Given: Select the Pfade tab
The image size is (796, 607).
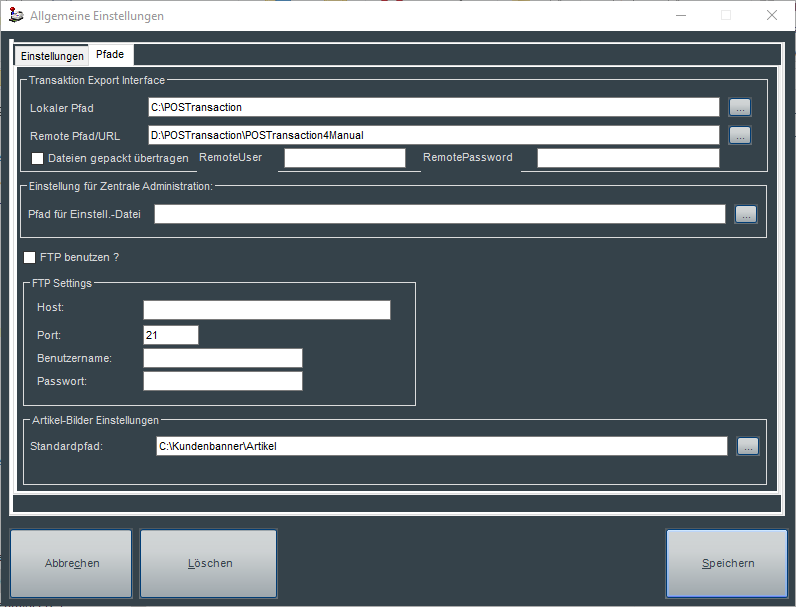Looking at the screenshot, I should (110, 55).
